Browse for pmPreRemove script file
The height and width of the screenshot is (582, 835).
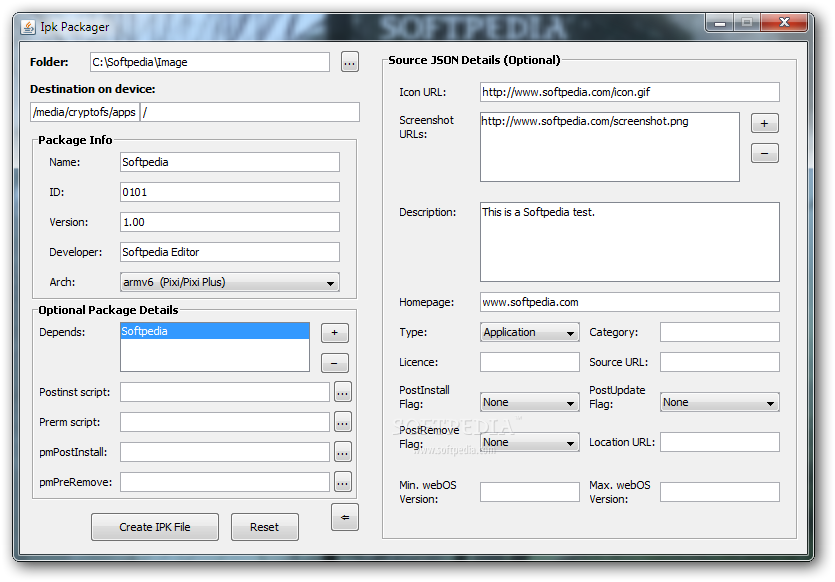tap(343, 482)
